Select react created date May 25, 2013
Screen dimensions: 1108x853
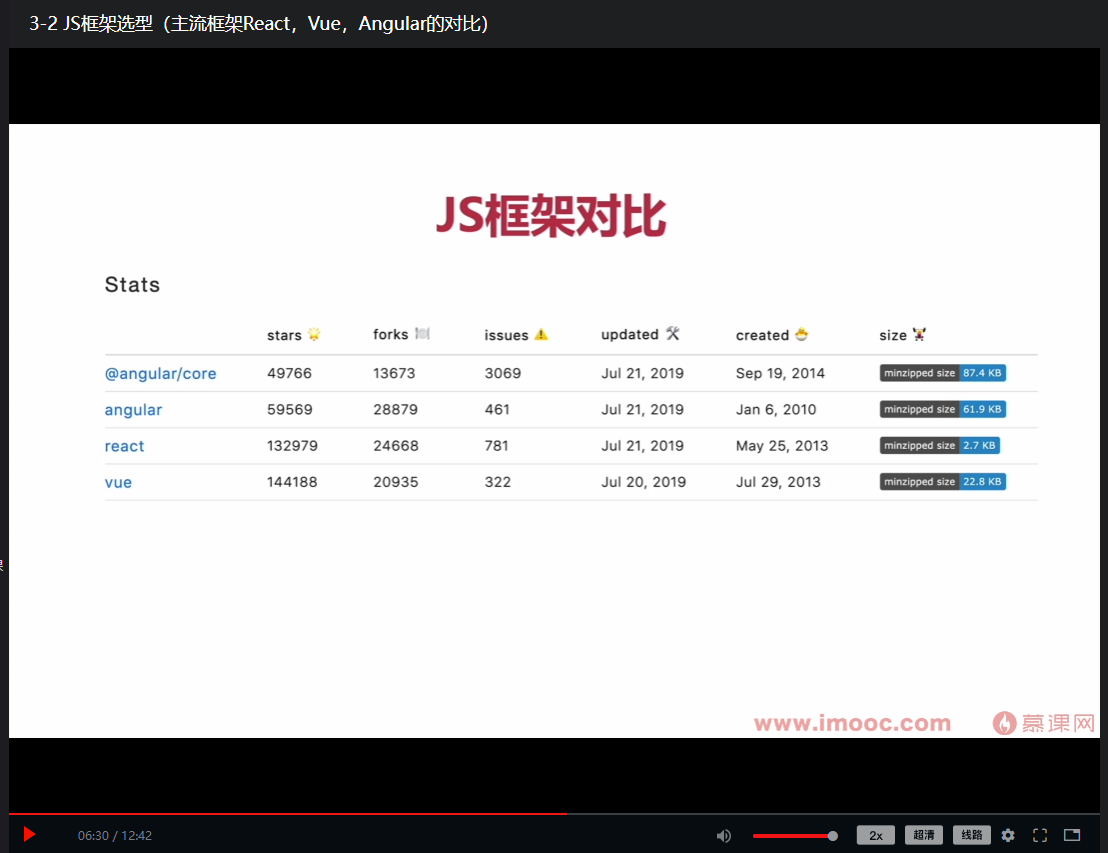782,446
